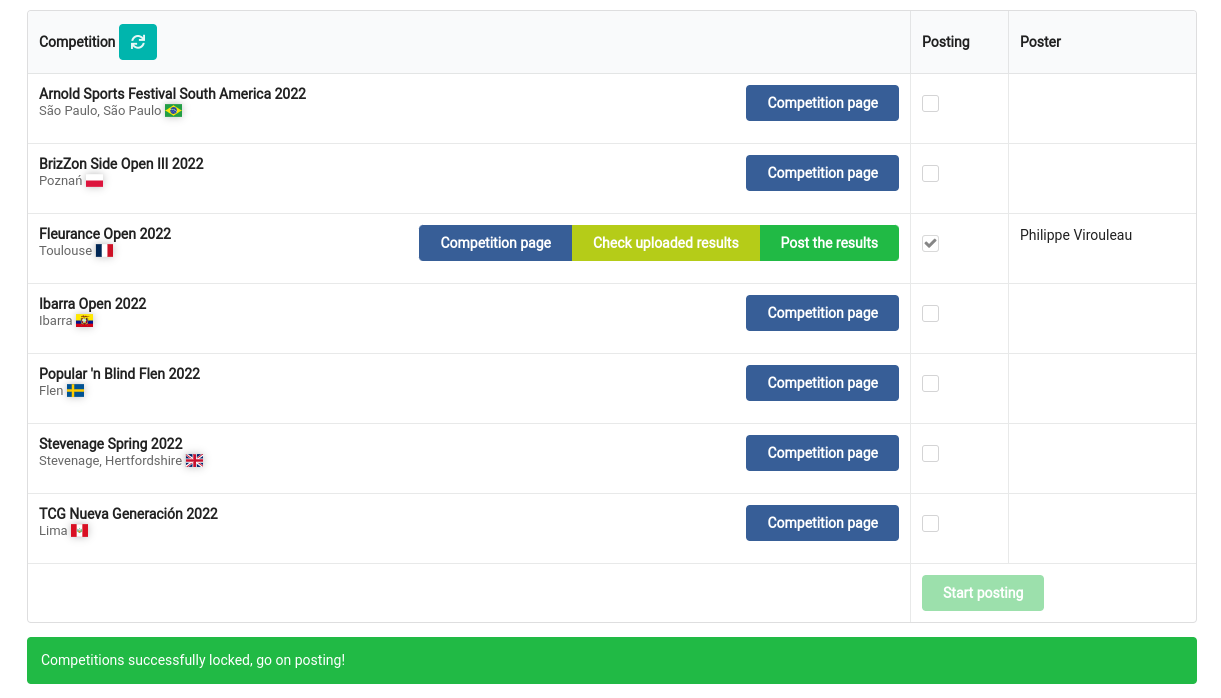Viewport: 1221px width, 698px height.
Task: Click the Competition column header text
Action: (x=77, y=42)
